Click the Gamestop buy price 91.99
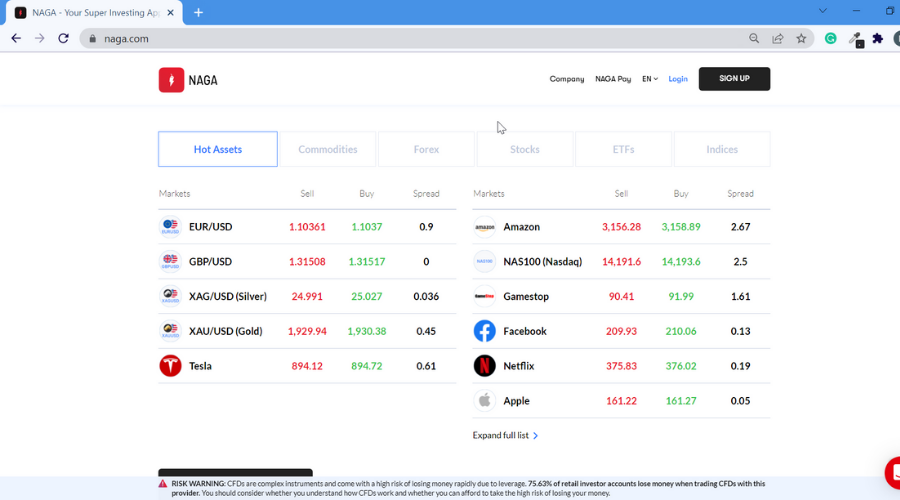 coord(681,296)
